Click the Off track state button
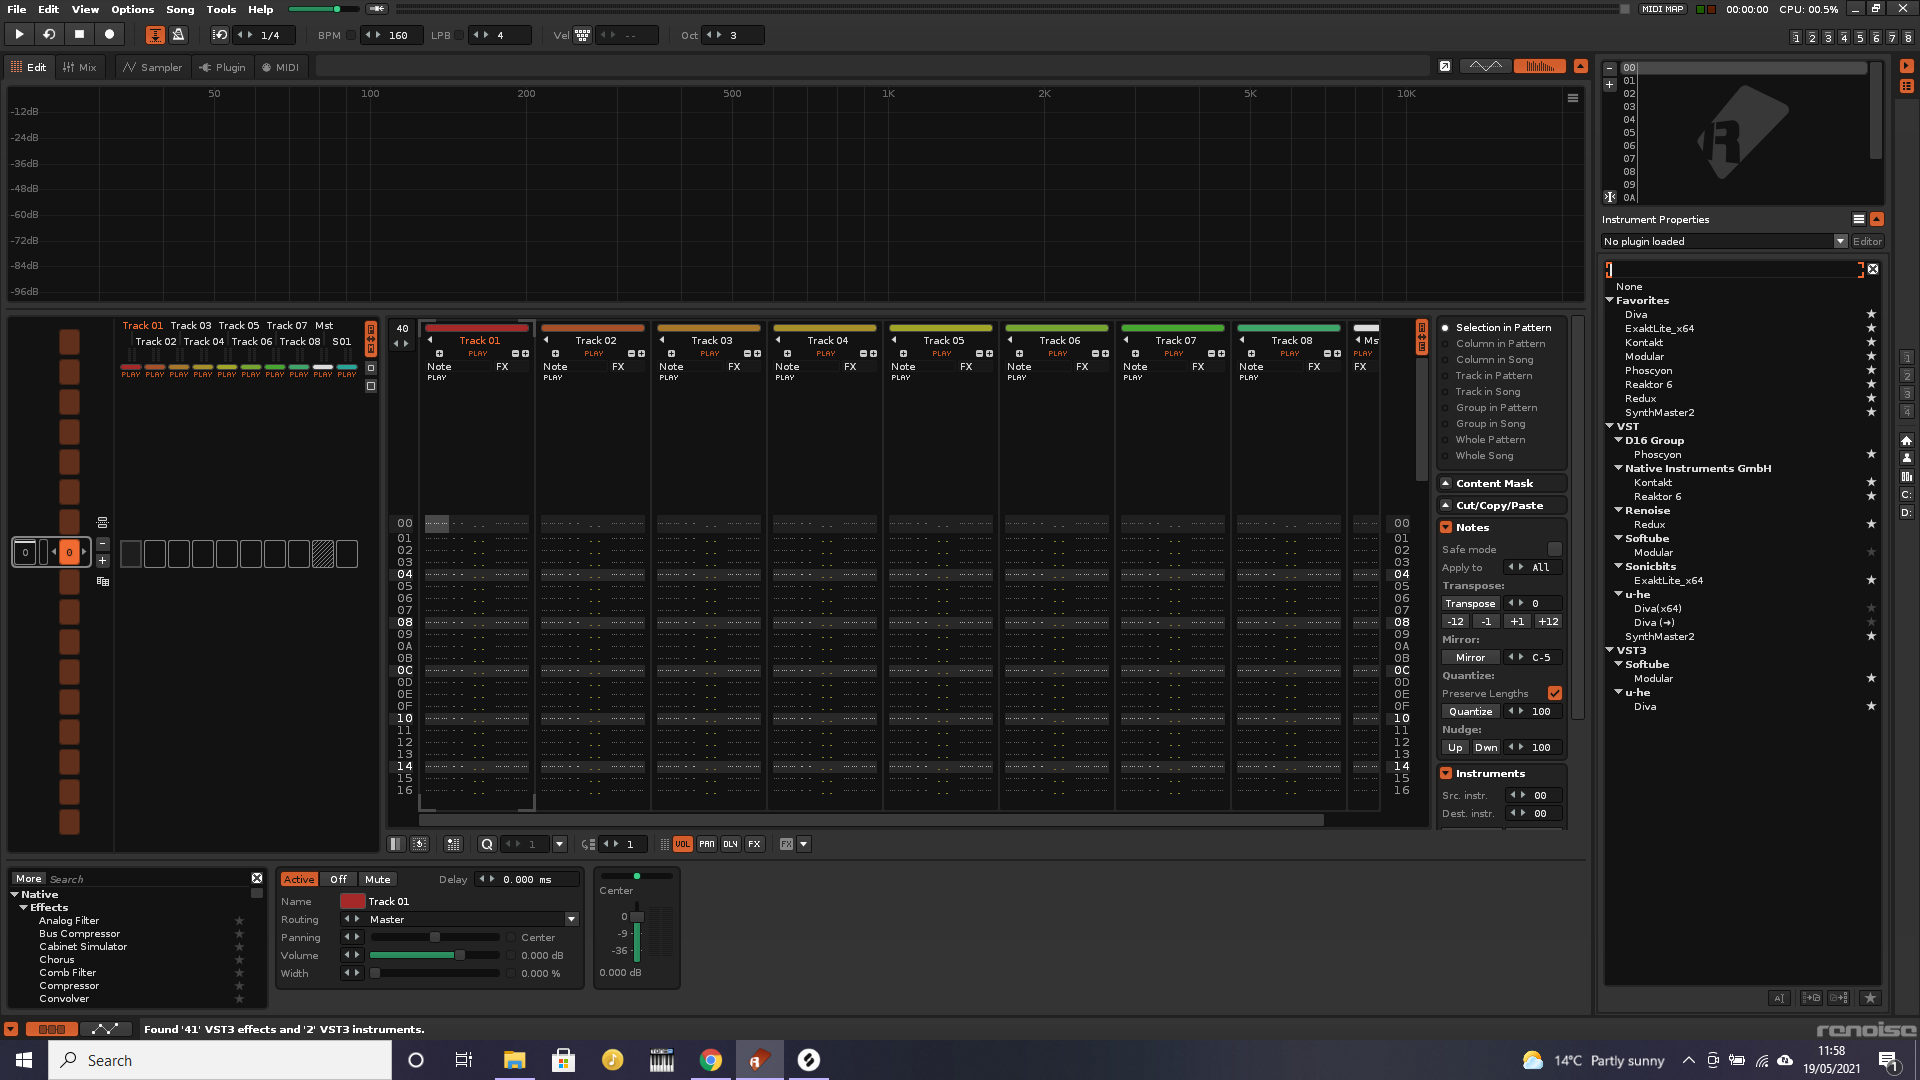The height and width of the screenshot is (1080, 1920). point(339,879)
